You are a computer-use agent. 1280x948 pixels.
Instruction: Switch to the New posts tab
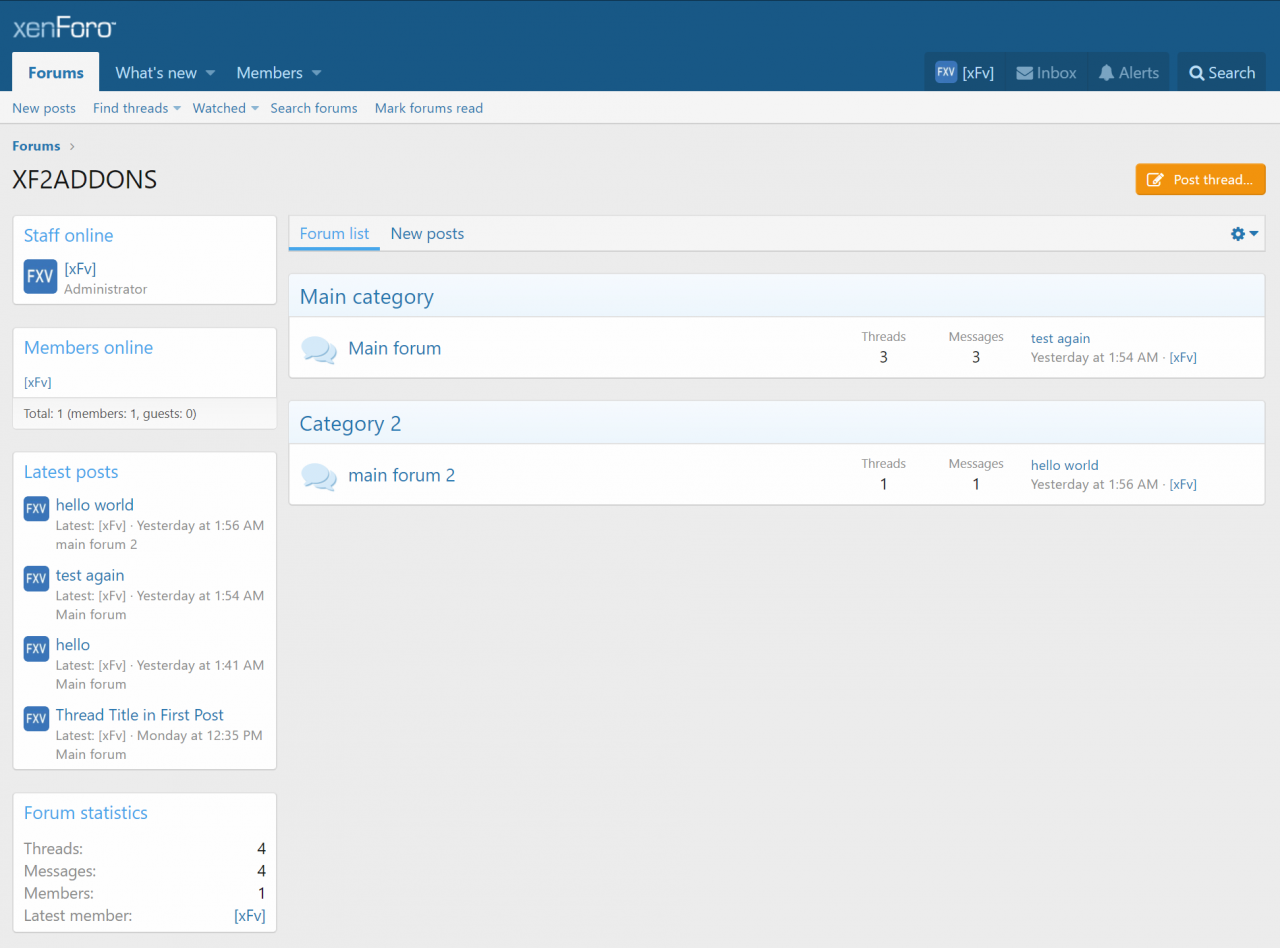click(x=427, y=233)
